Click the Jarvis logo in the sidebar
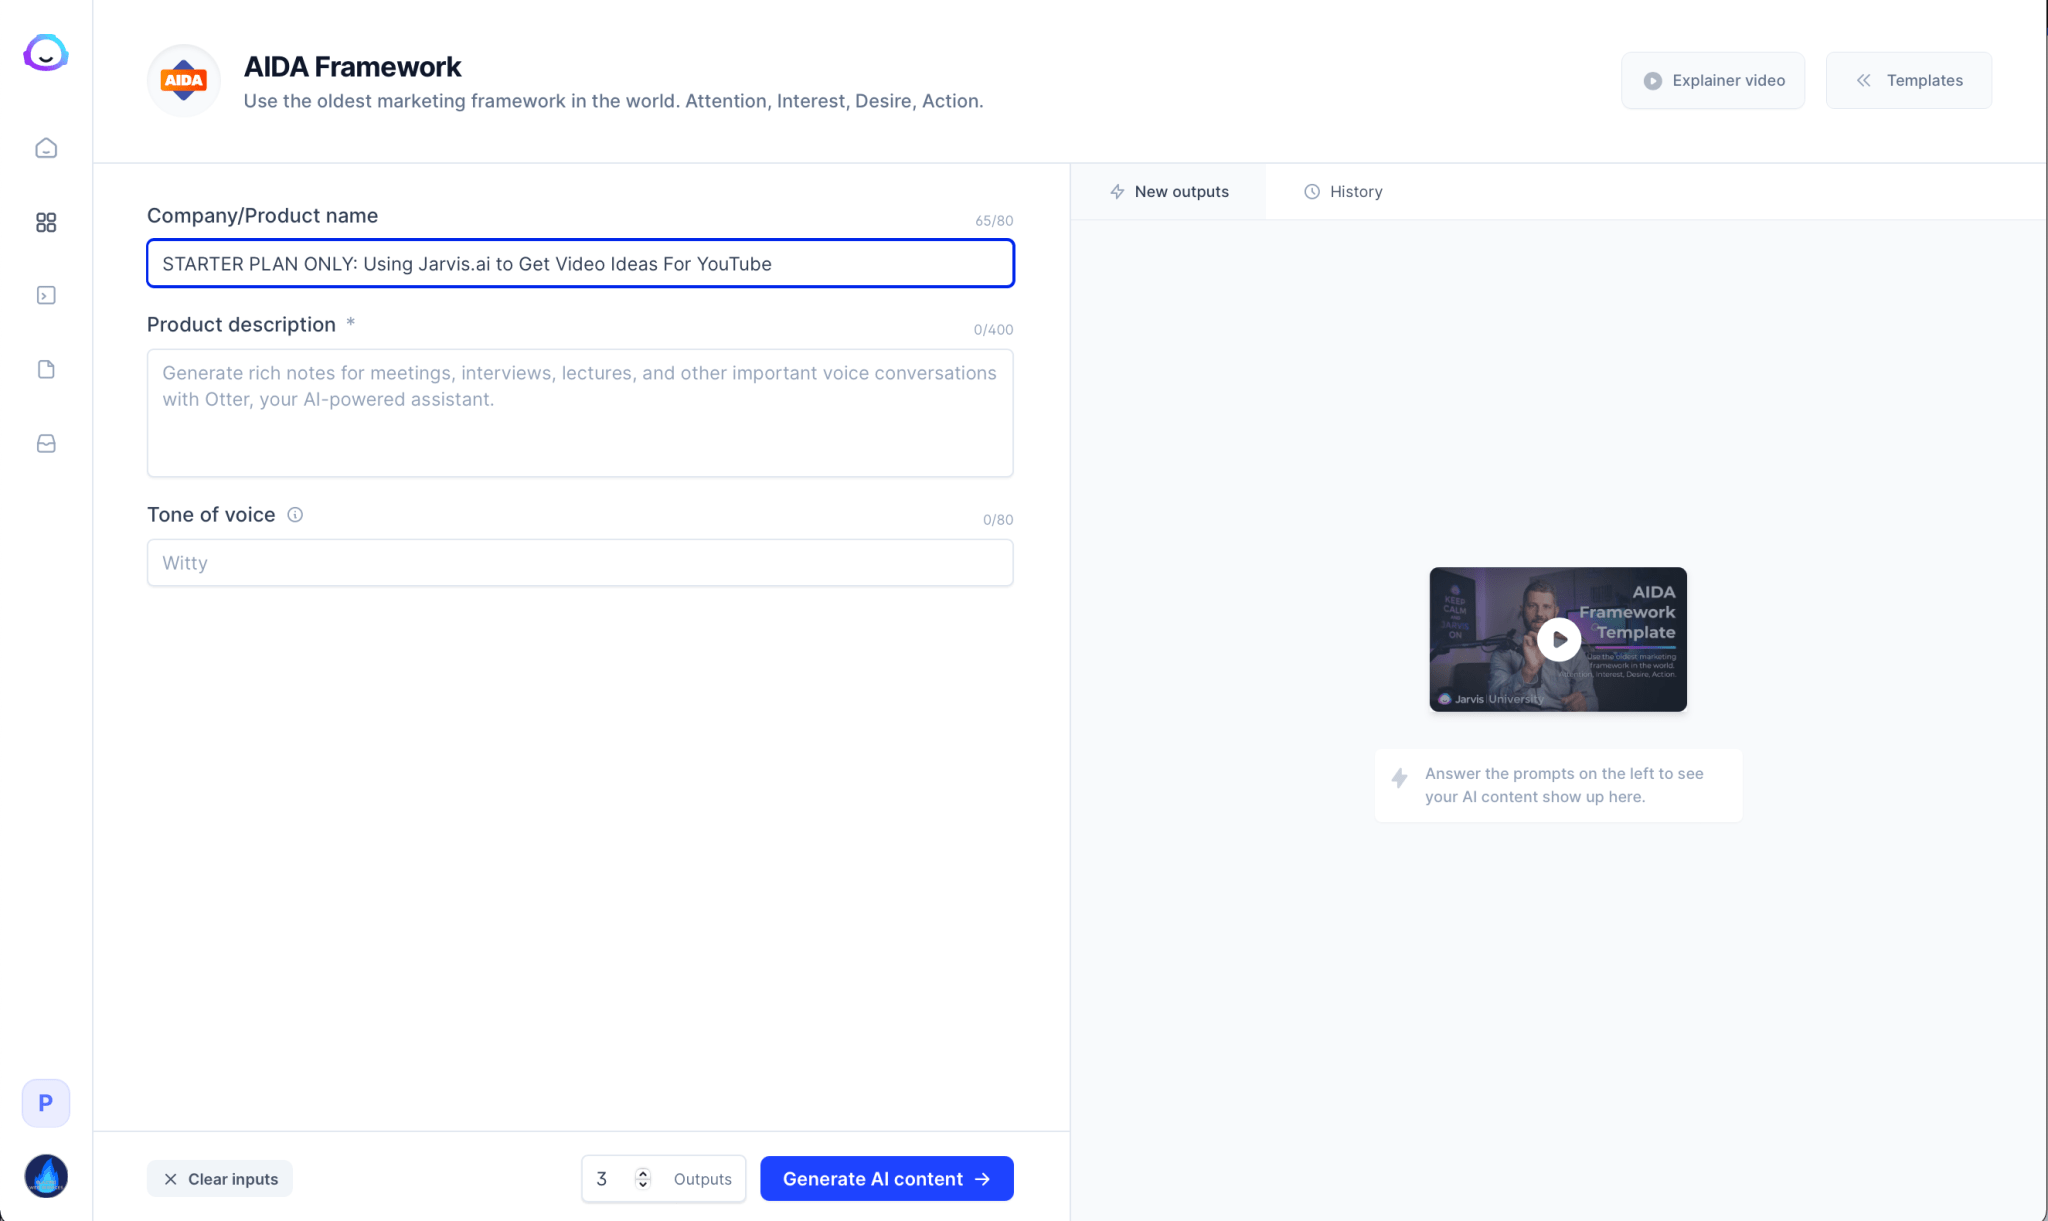The height and width of the screenshot is (1221, 2048). click(x=46, y=53)
